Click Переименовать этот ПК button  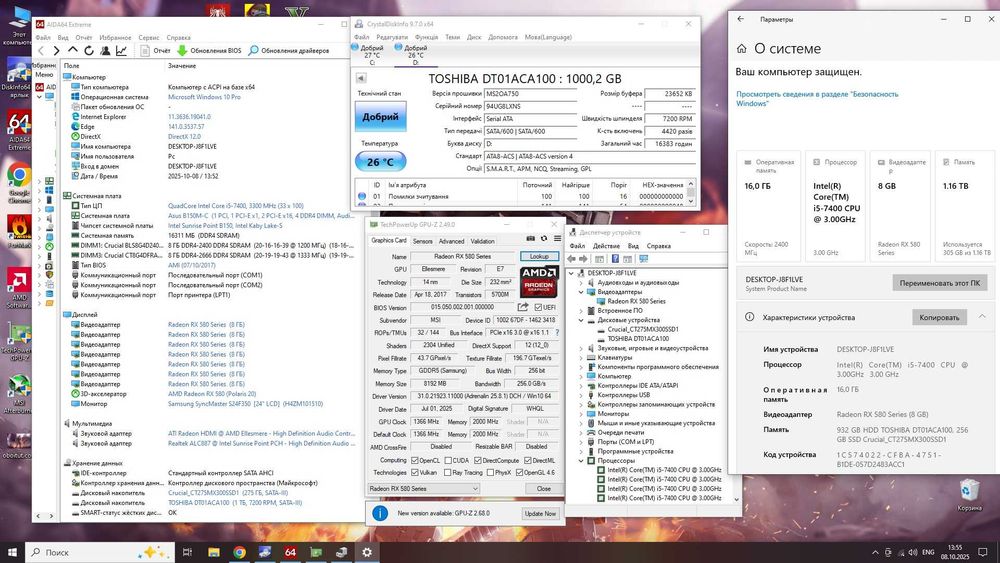click(x=940, y=282)
